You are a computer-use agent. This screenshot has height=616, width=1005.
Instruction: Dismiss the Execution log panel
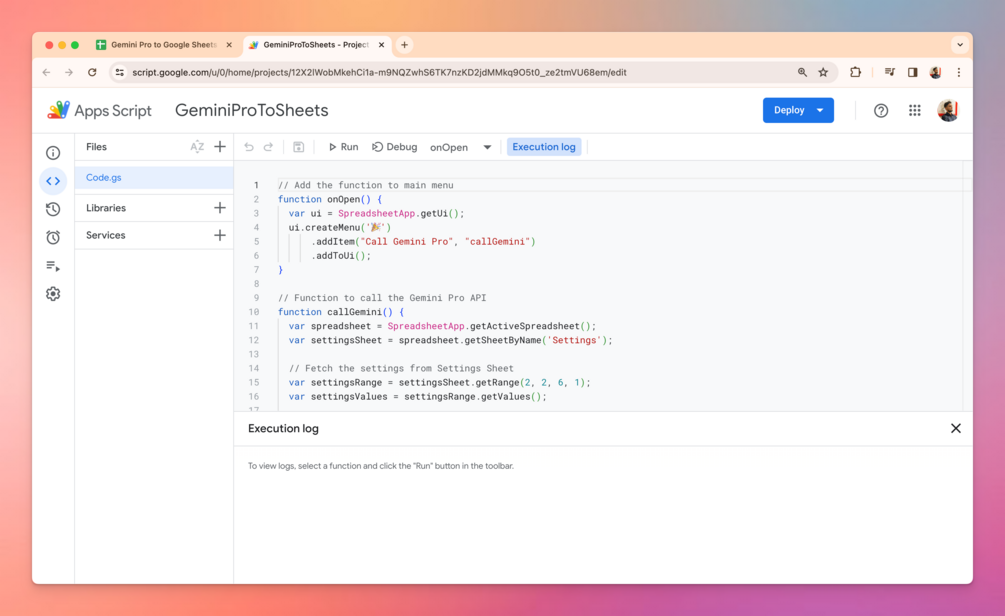point(955,428)
